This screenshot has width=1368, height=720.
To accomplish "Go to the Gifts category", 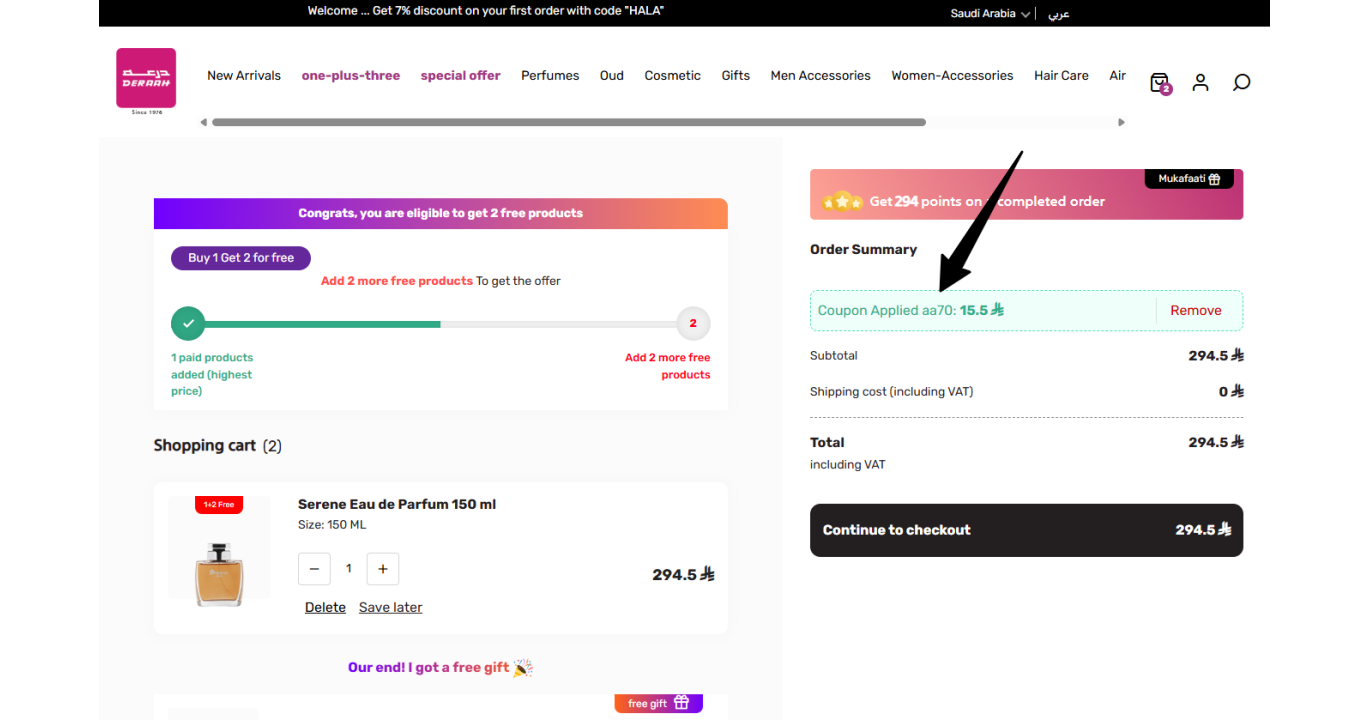I will tap(736, 75).
